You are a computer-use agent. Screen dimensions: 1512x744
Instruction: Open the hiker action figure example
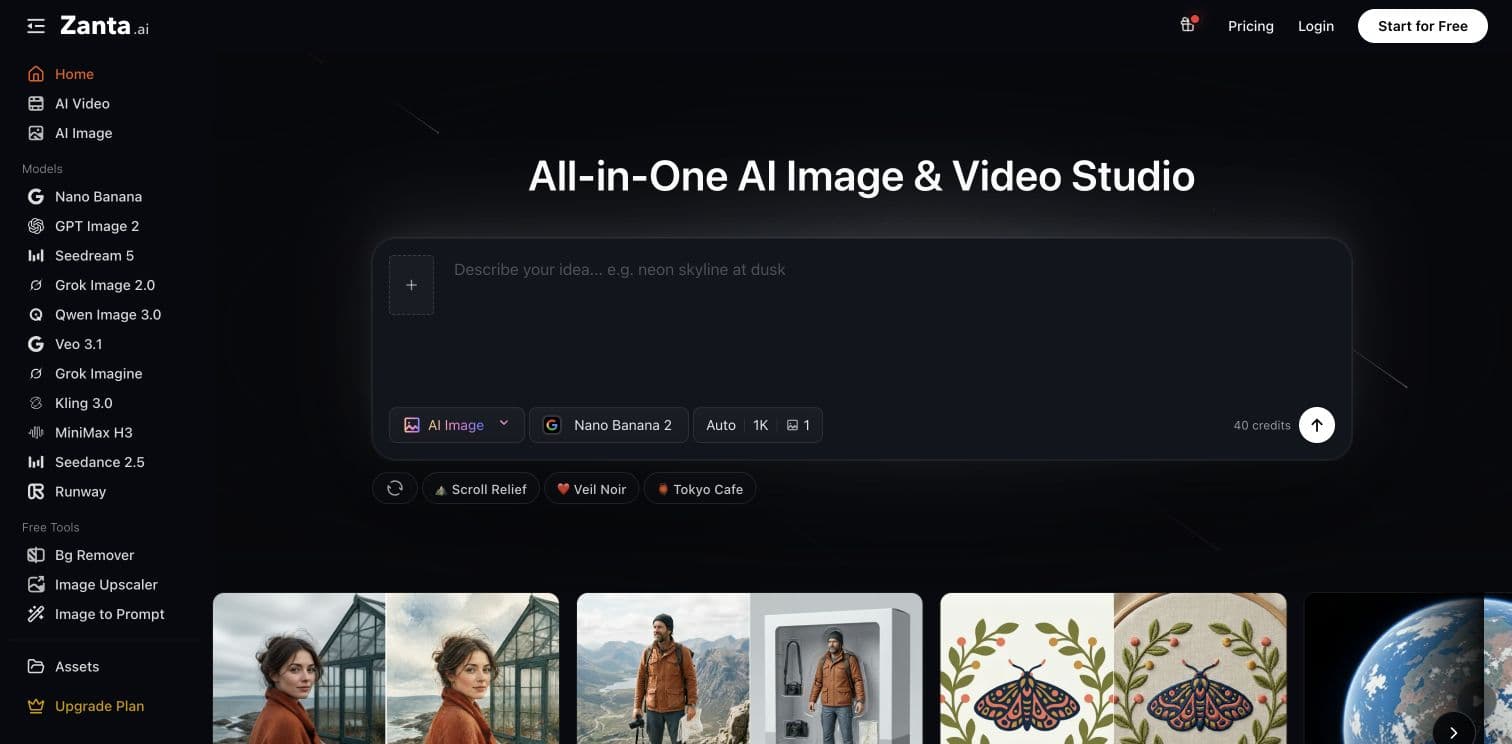point(750,668)
